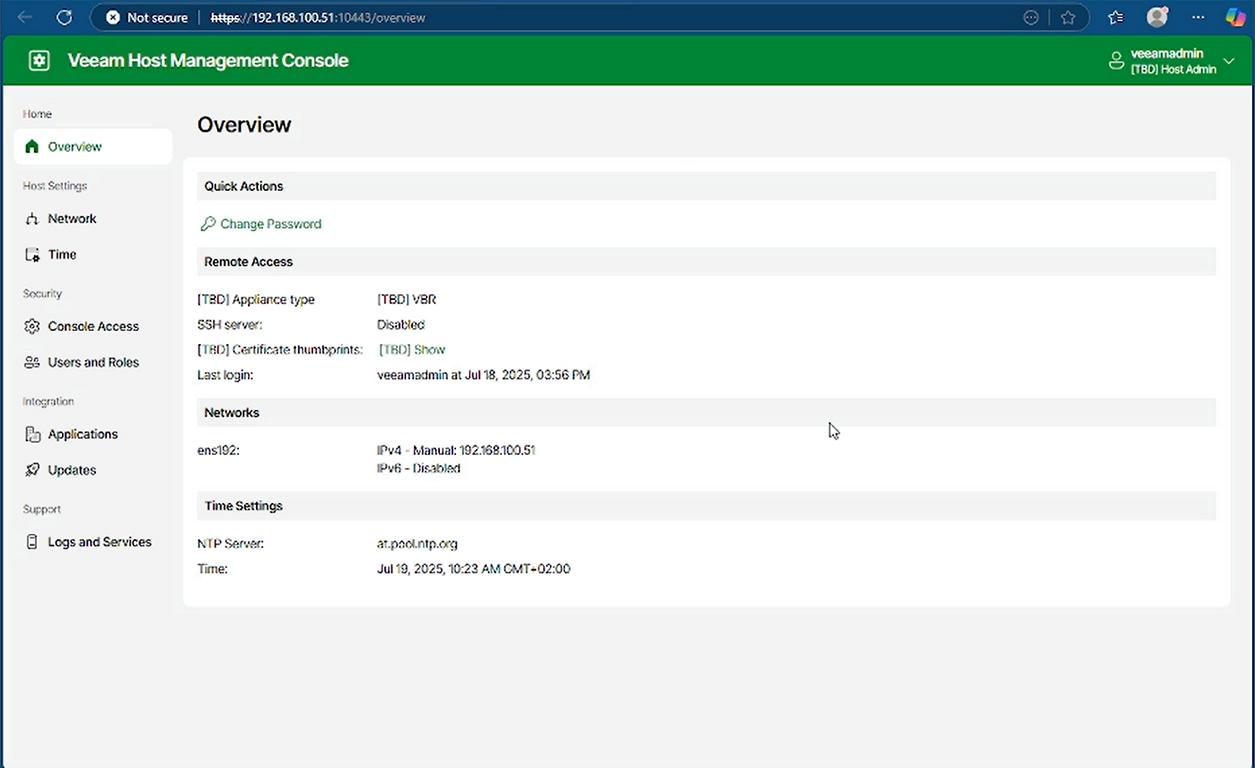Click the Logs and Services icon
The width and height of the screenshot is (1255, 768).
tap(32, 542)
